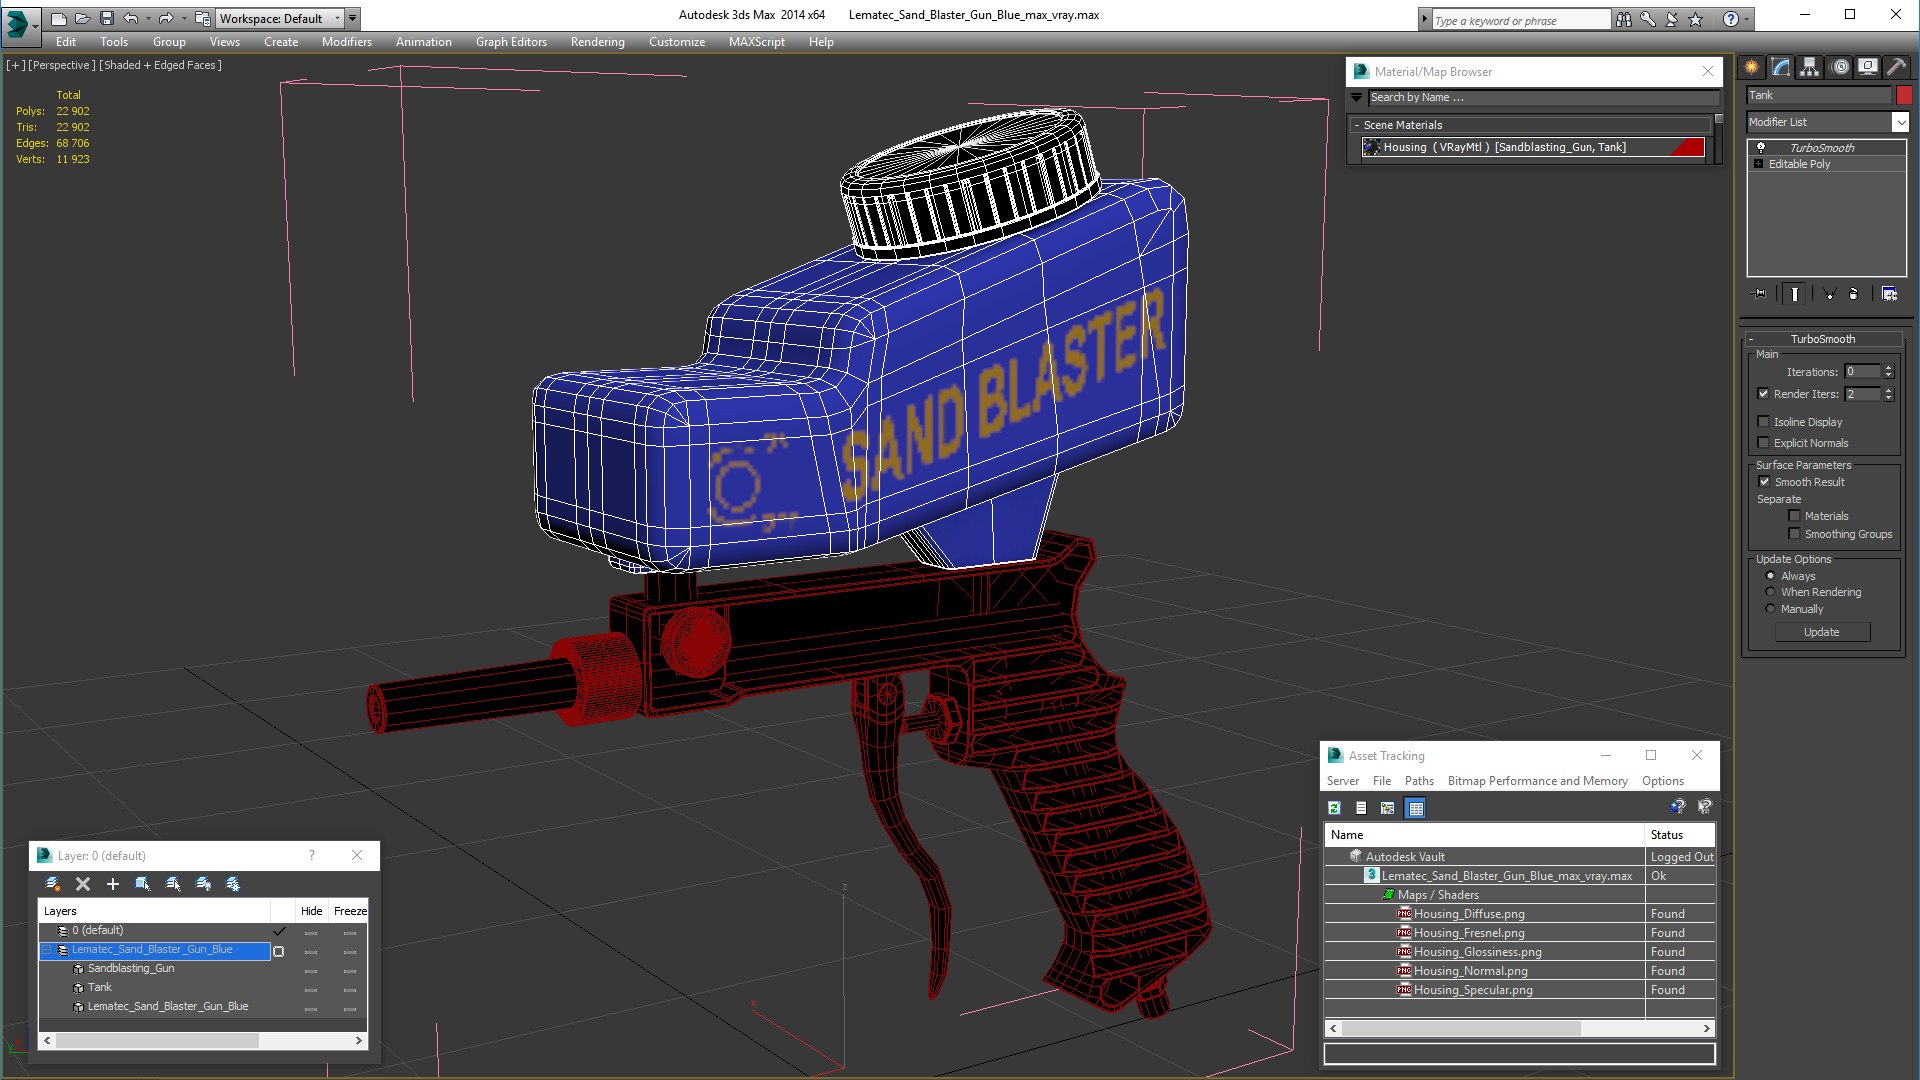Click the [Perspective] viewport label
The height and width of the screenshot is (1080, 1920).
click(62, 65)
